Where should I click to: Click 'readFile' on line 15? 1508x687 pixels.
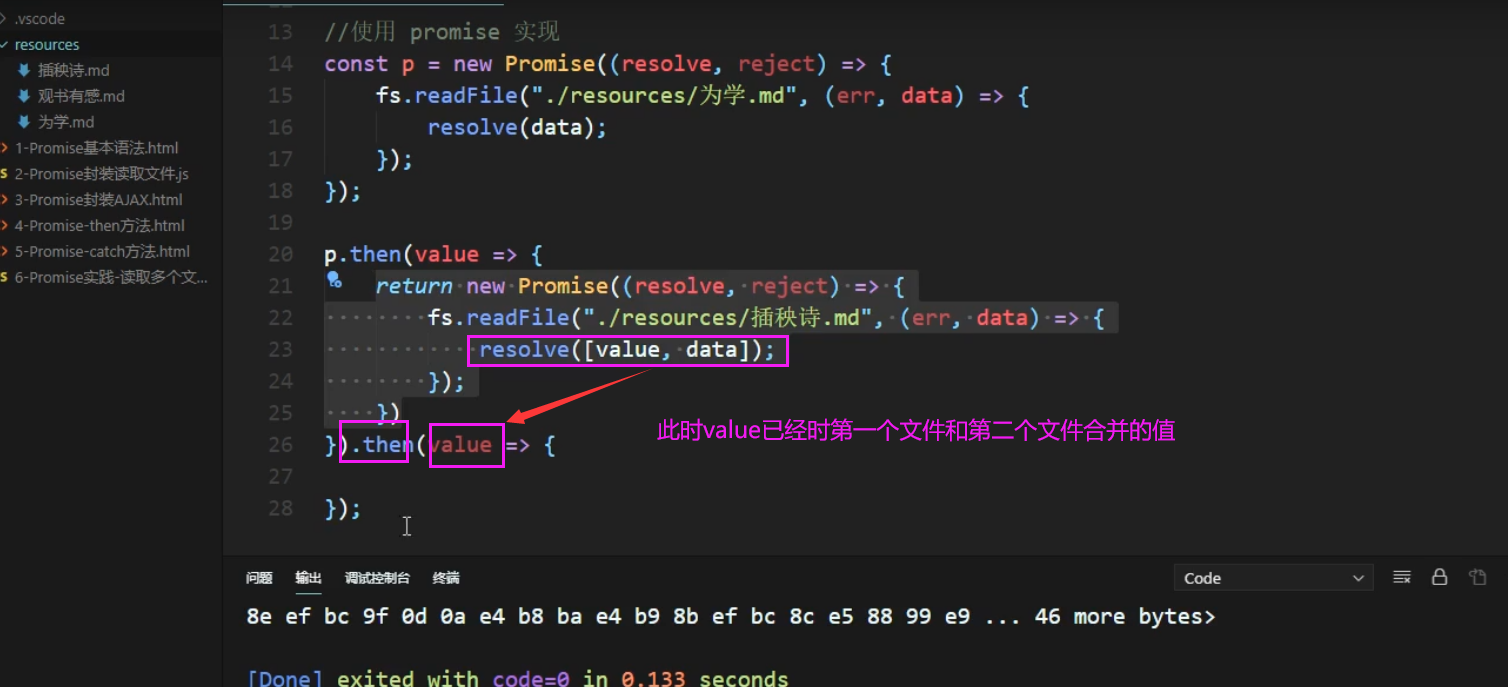466,96
